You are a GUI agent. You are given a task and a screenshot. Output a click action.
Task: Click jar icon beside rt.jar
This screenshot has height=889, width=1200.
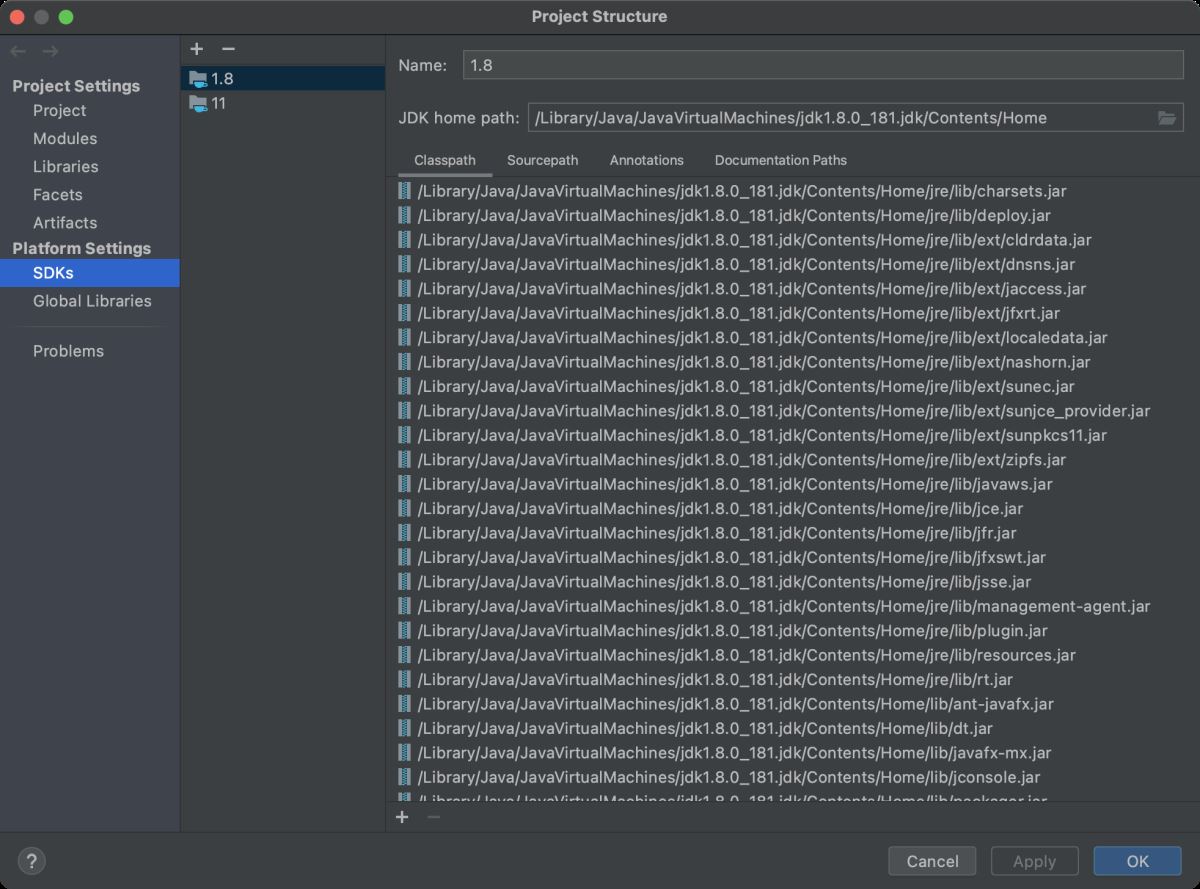click(x=405, y=680)
